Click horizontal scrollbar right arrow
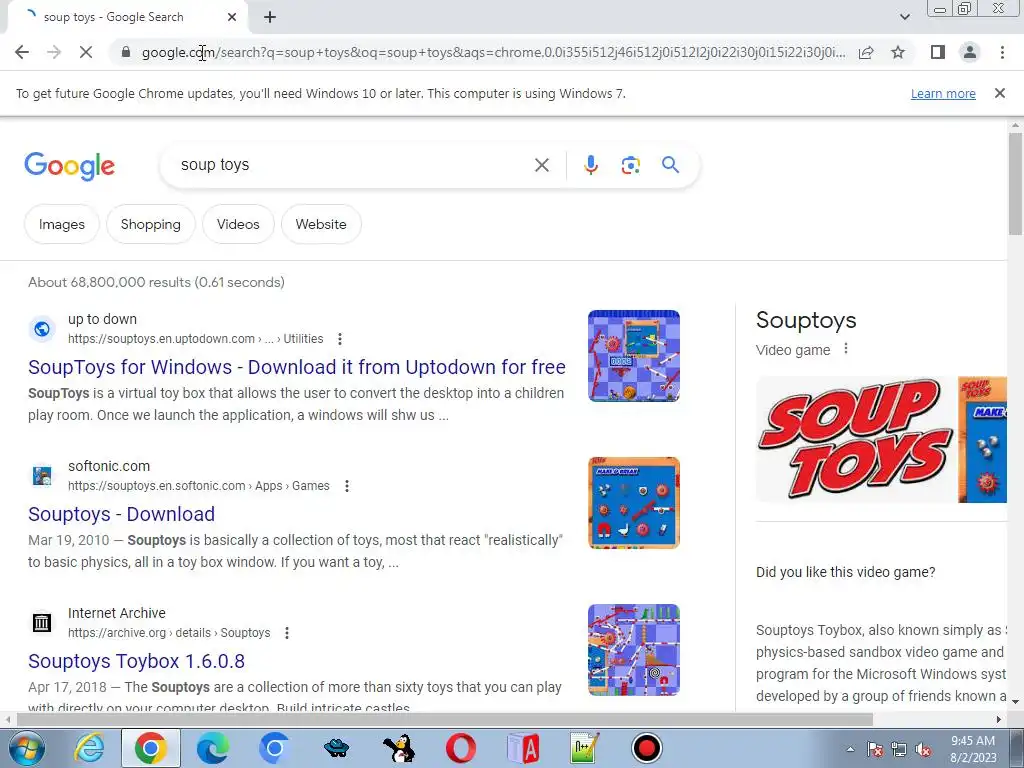Image resolution: width=1024 pixels, height=768 pixels. click(x=999, y=719)
